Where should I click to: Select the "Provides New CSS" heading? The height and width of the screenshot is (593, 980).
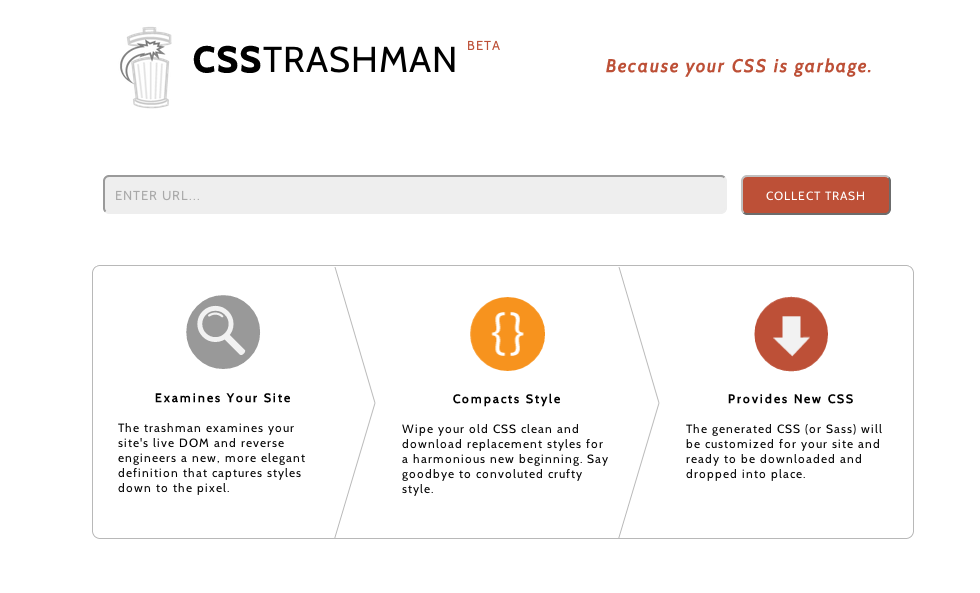[791, 399]
